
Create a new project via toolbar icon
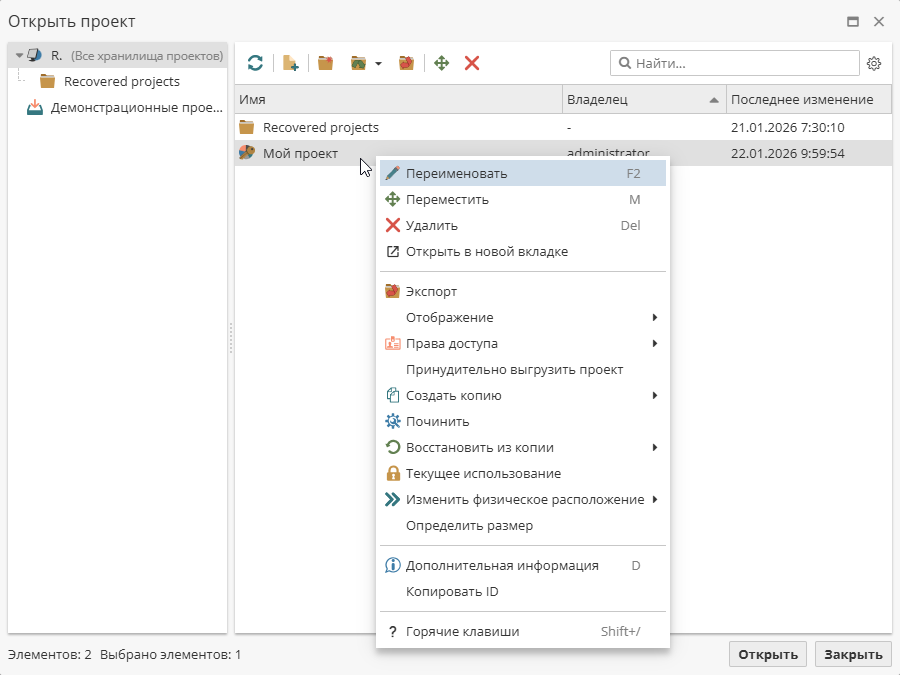pos(290,63)
